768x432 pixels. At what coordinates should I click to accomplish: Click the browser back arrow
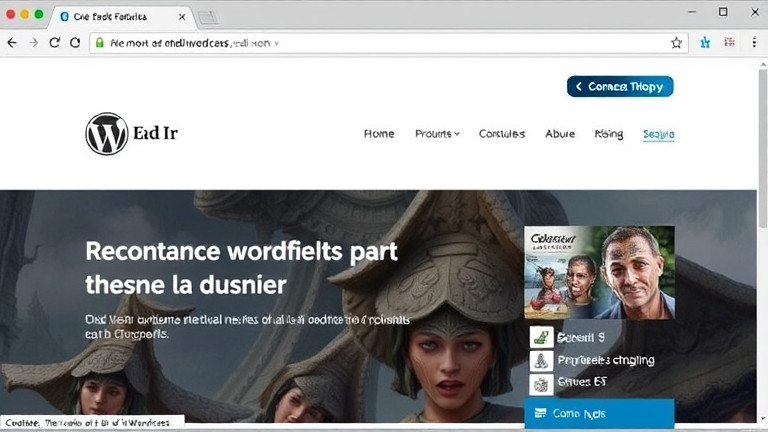coord(12,43)
